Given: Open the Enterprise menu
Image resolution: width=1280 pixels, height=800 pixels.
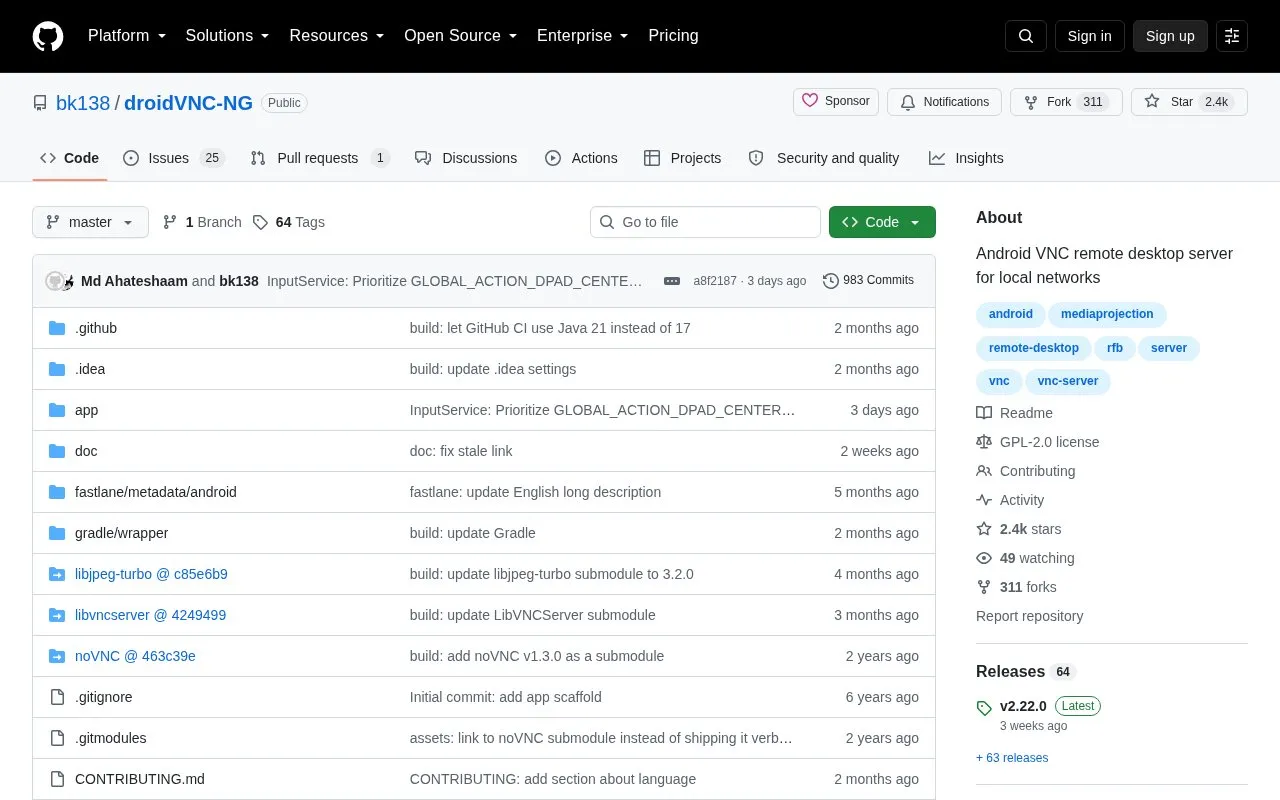Looking at the screenshot, I should pyautogui.click(x=583, y=36).
